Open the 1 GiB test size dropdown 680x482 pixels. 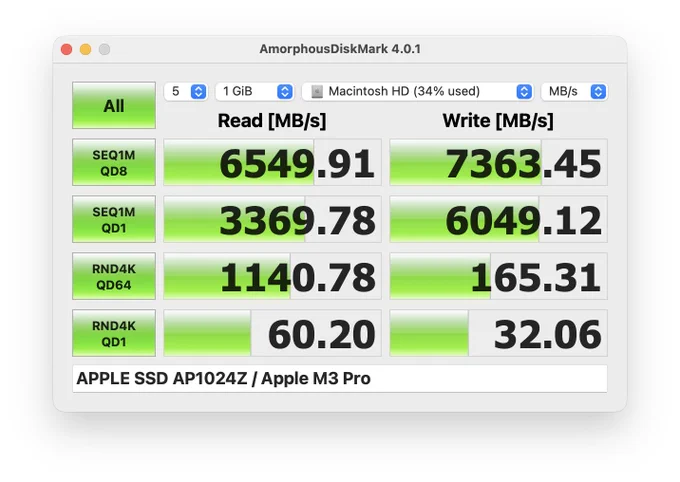pos(255,92)
